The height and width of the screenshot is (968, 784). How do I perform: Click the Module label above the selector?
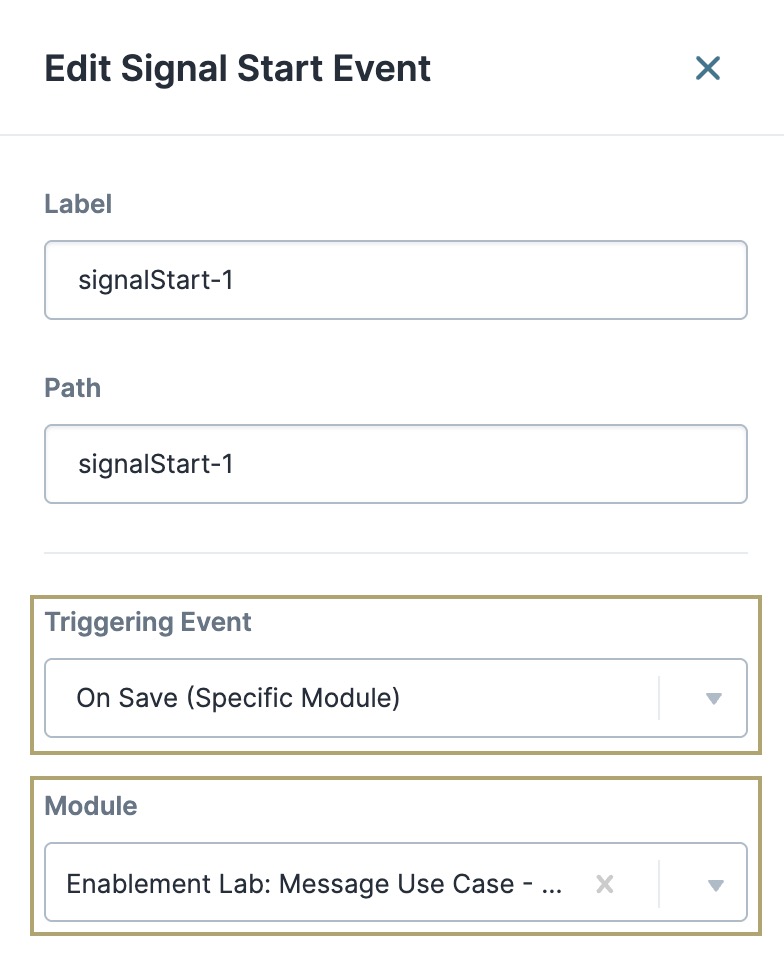pos(91,806)
